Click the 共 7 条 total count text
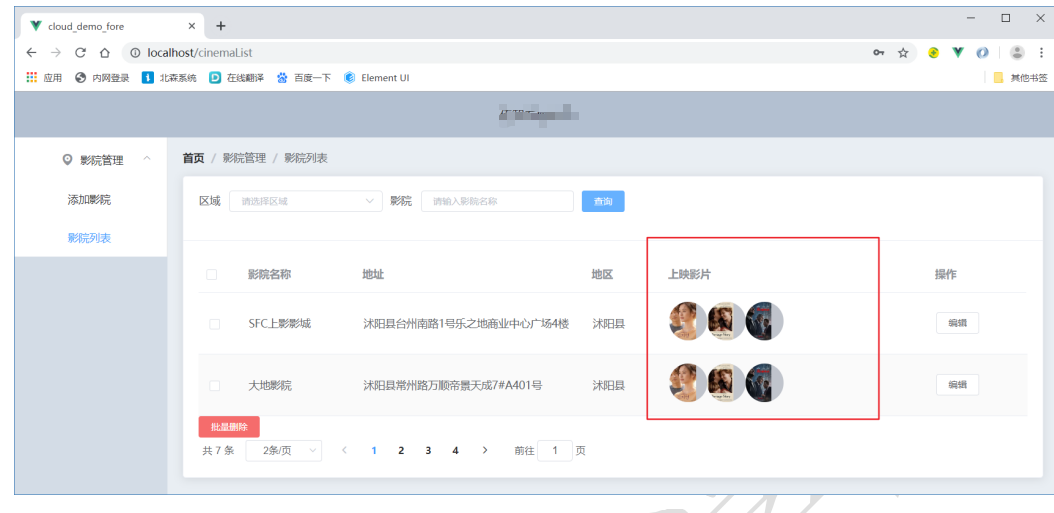This screenshot has height=513, width=1054. tap(218, 450)
